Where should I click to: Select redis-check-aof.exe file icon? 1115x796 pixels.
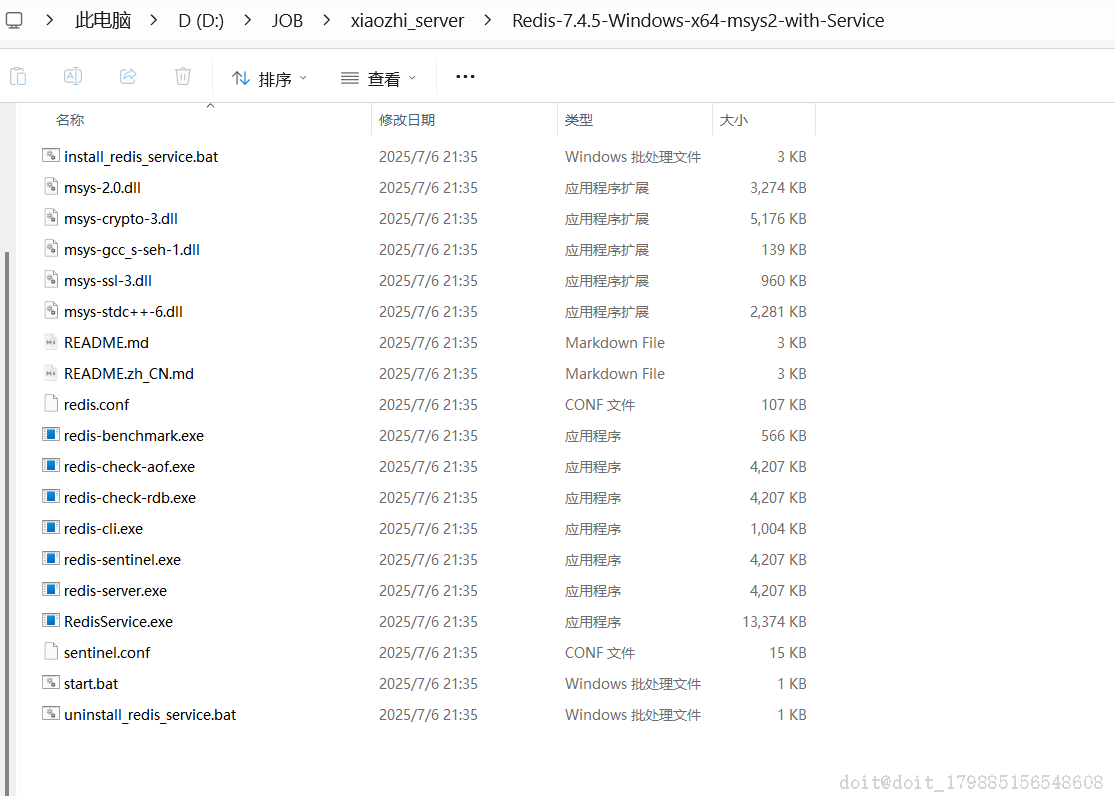pyautogui.click(x=50, y=465)
